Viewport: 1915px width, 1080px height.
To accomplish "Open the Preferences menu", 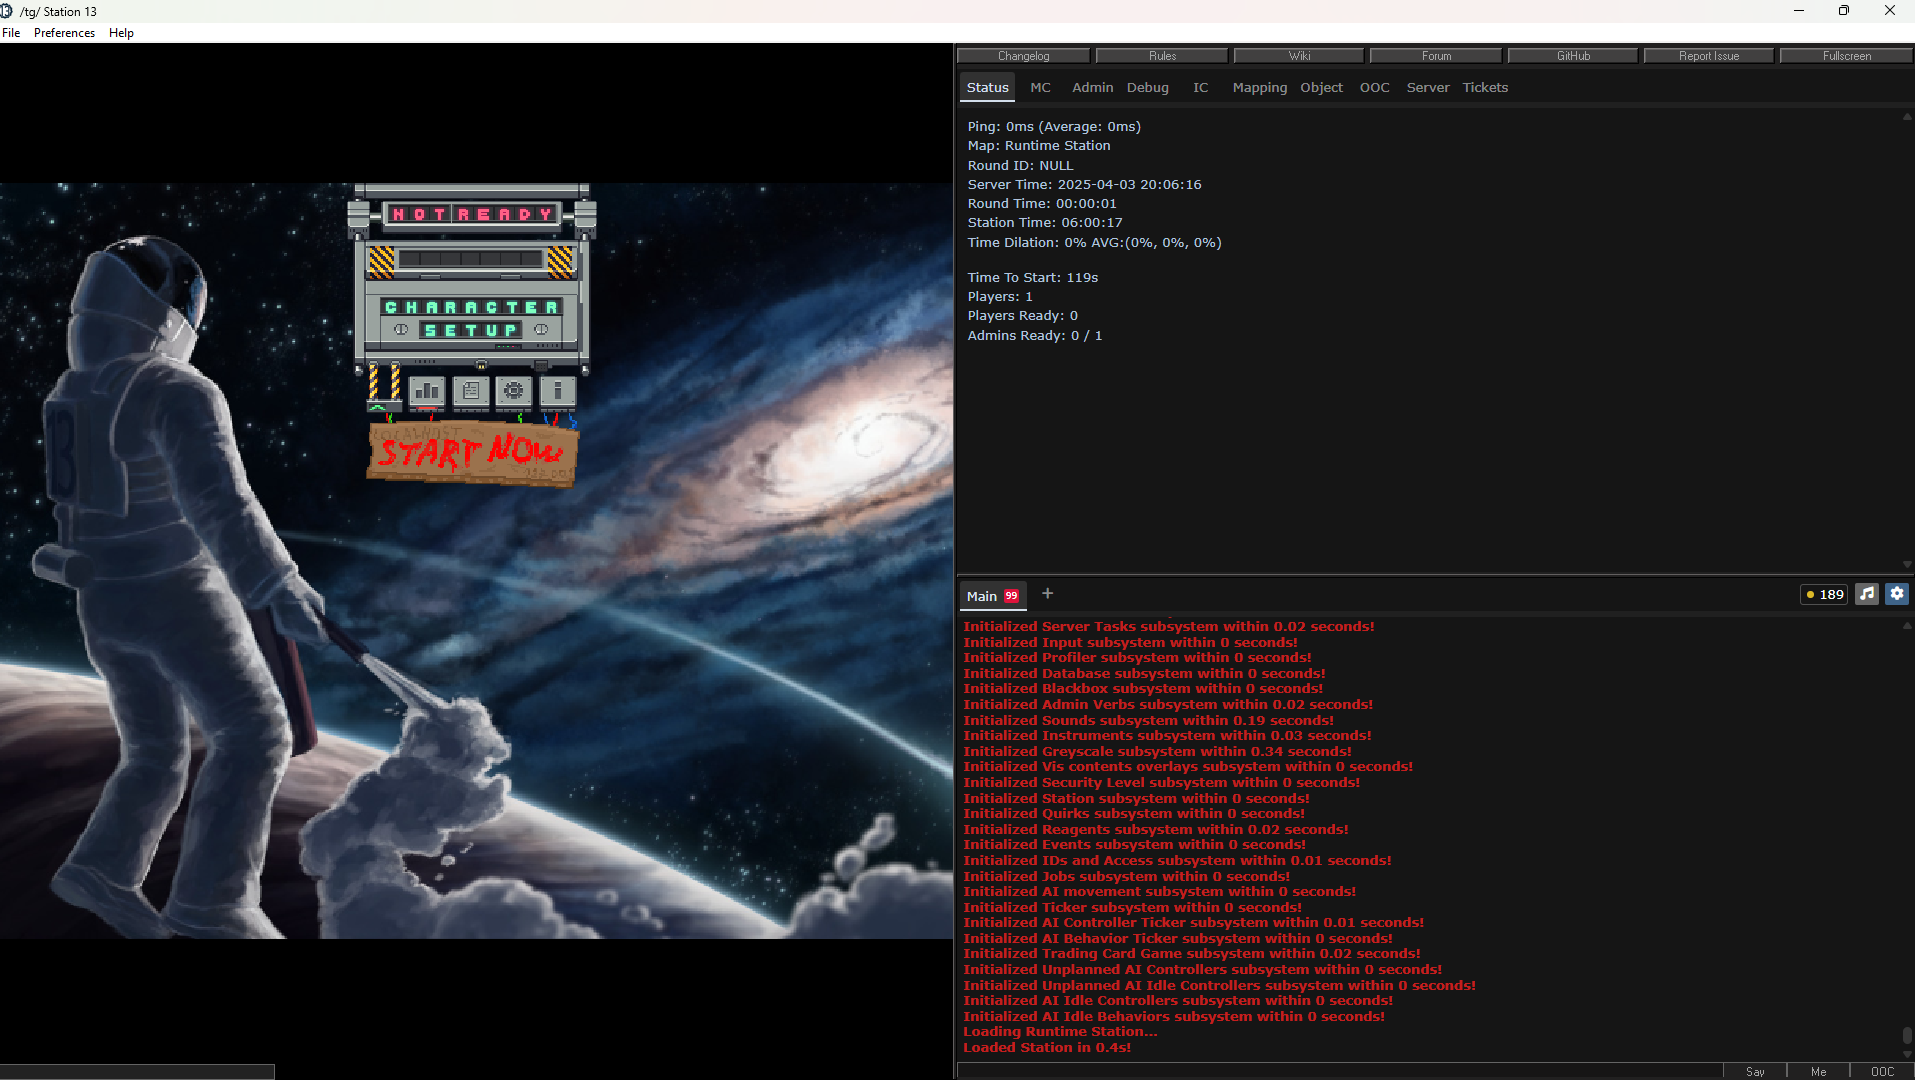I will point(64,33).
